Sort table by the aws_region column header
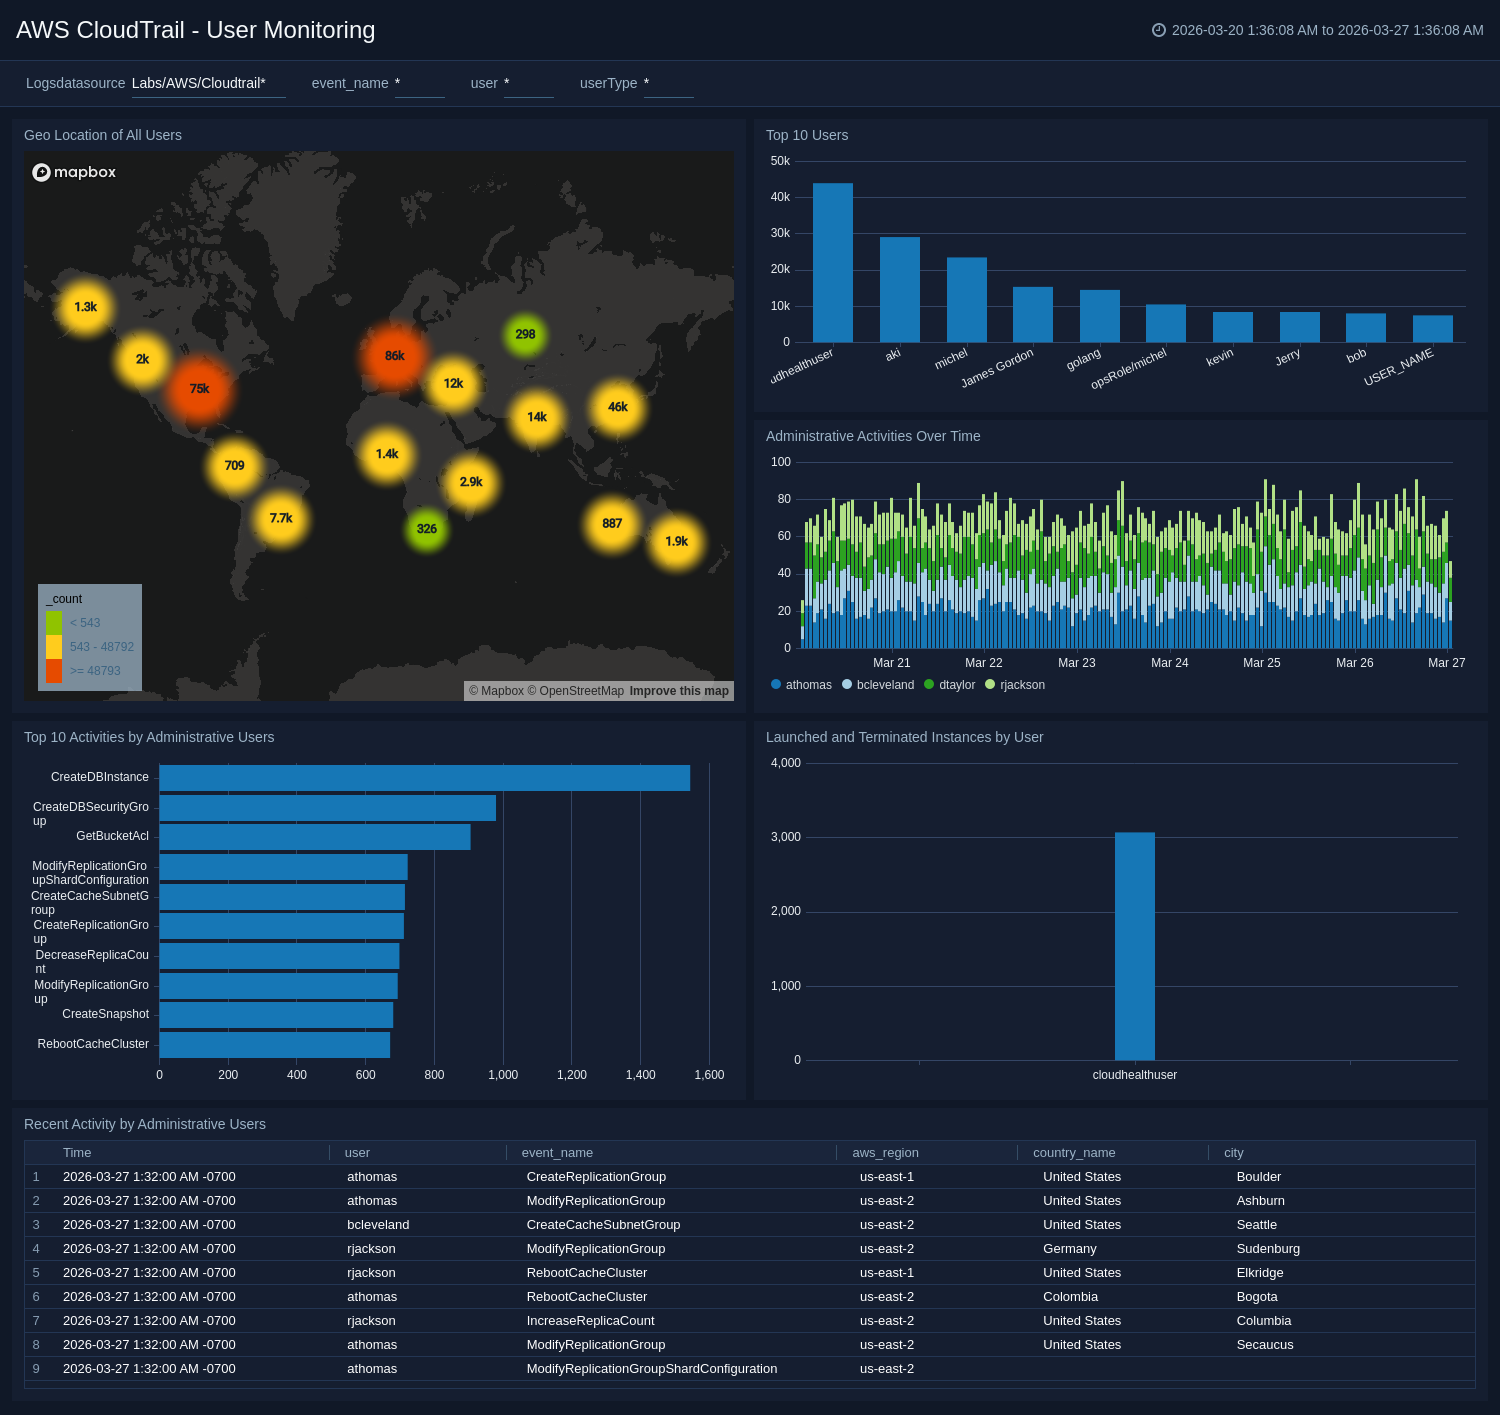 click(x=885, y=1153)
